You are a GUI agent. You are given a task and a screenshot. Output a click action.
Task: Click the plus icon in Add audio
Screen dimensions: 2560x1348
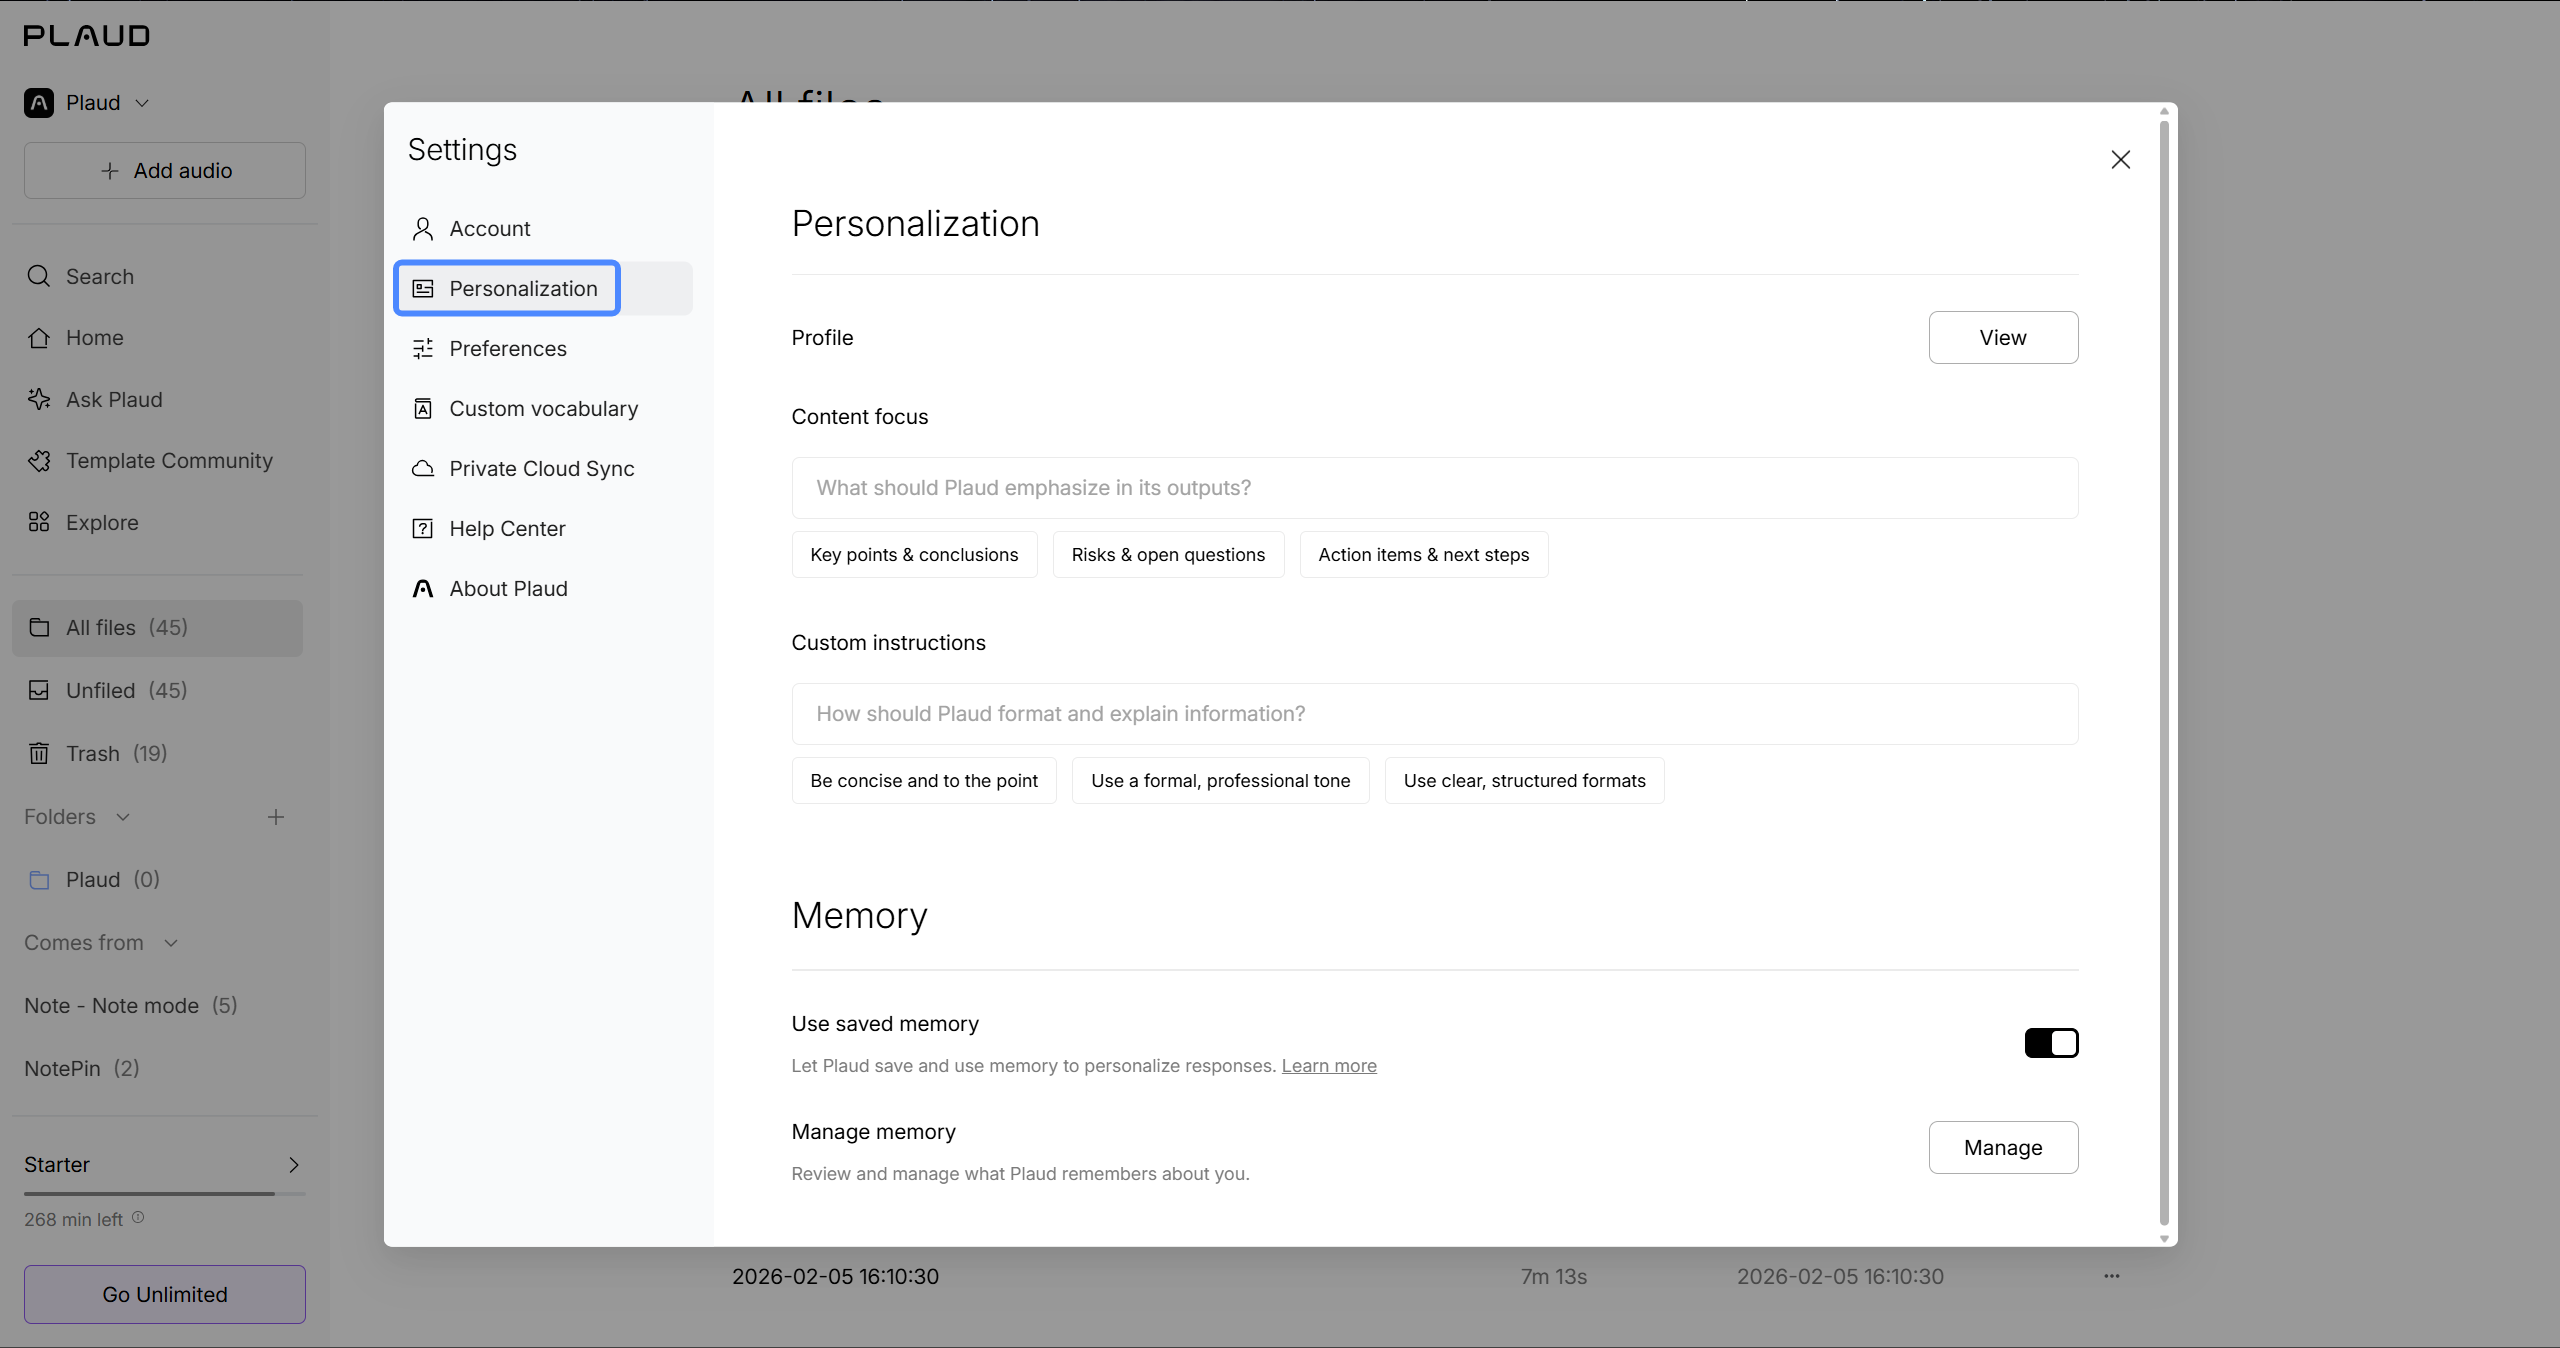tap(110, 171)
